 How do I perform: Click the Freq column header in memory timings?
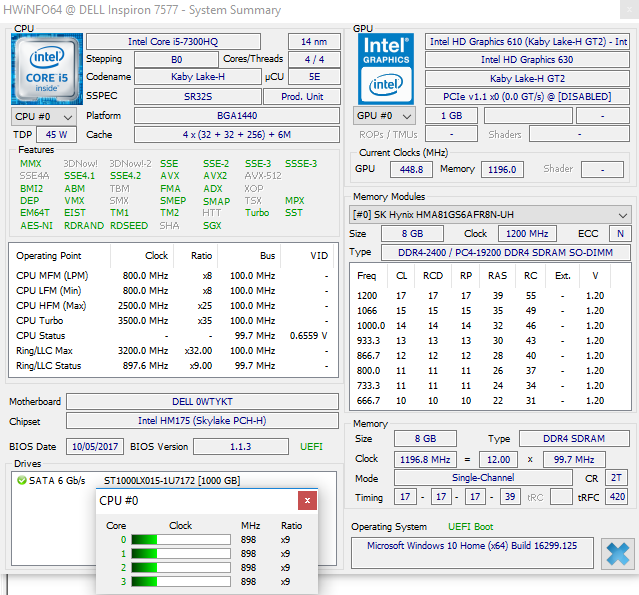[x=366, y=276]
